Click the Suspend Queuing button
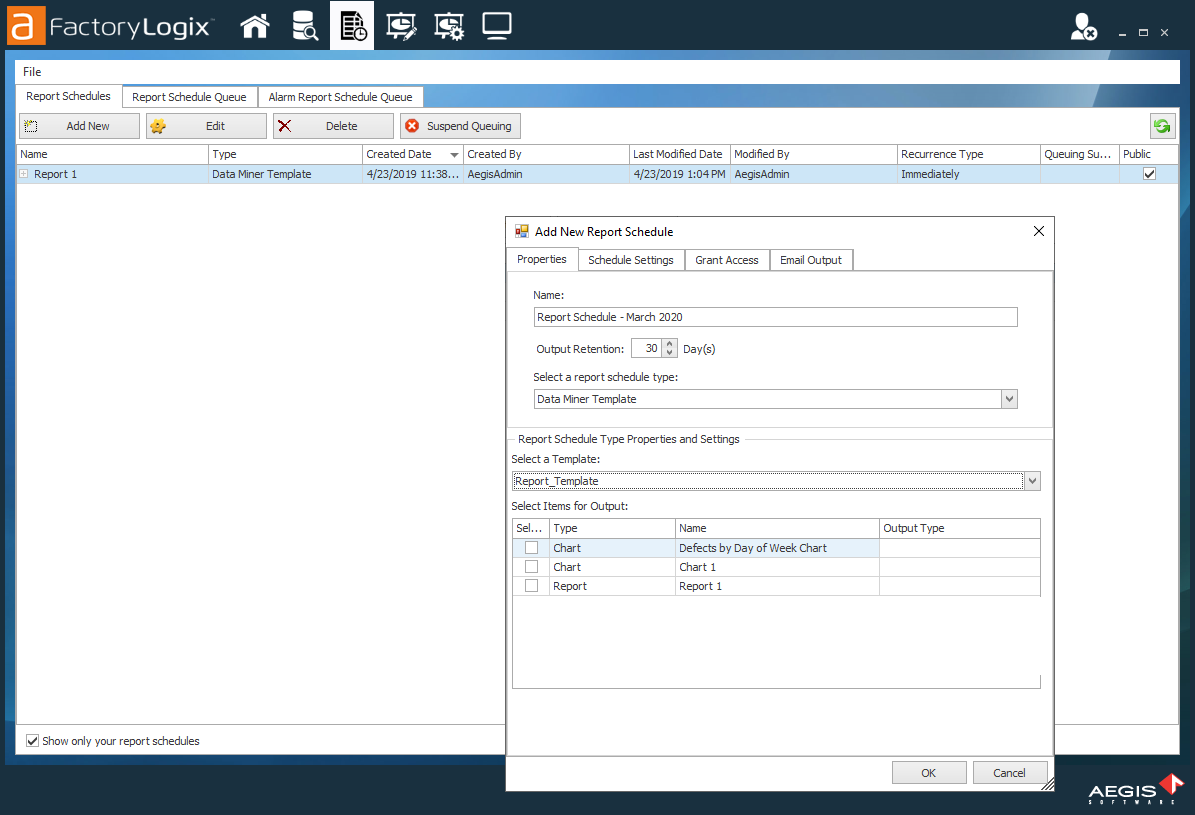Viewport: 1195px width, 815px height. pyautogui.click(x=460, y=125)
